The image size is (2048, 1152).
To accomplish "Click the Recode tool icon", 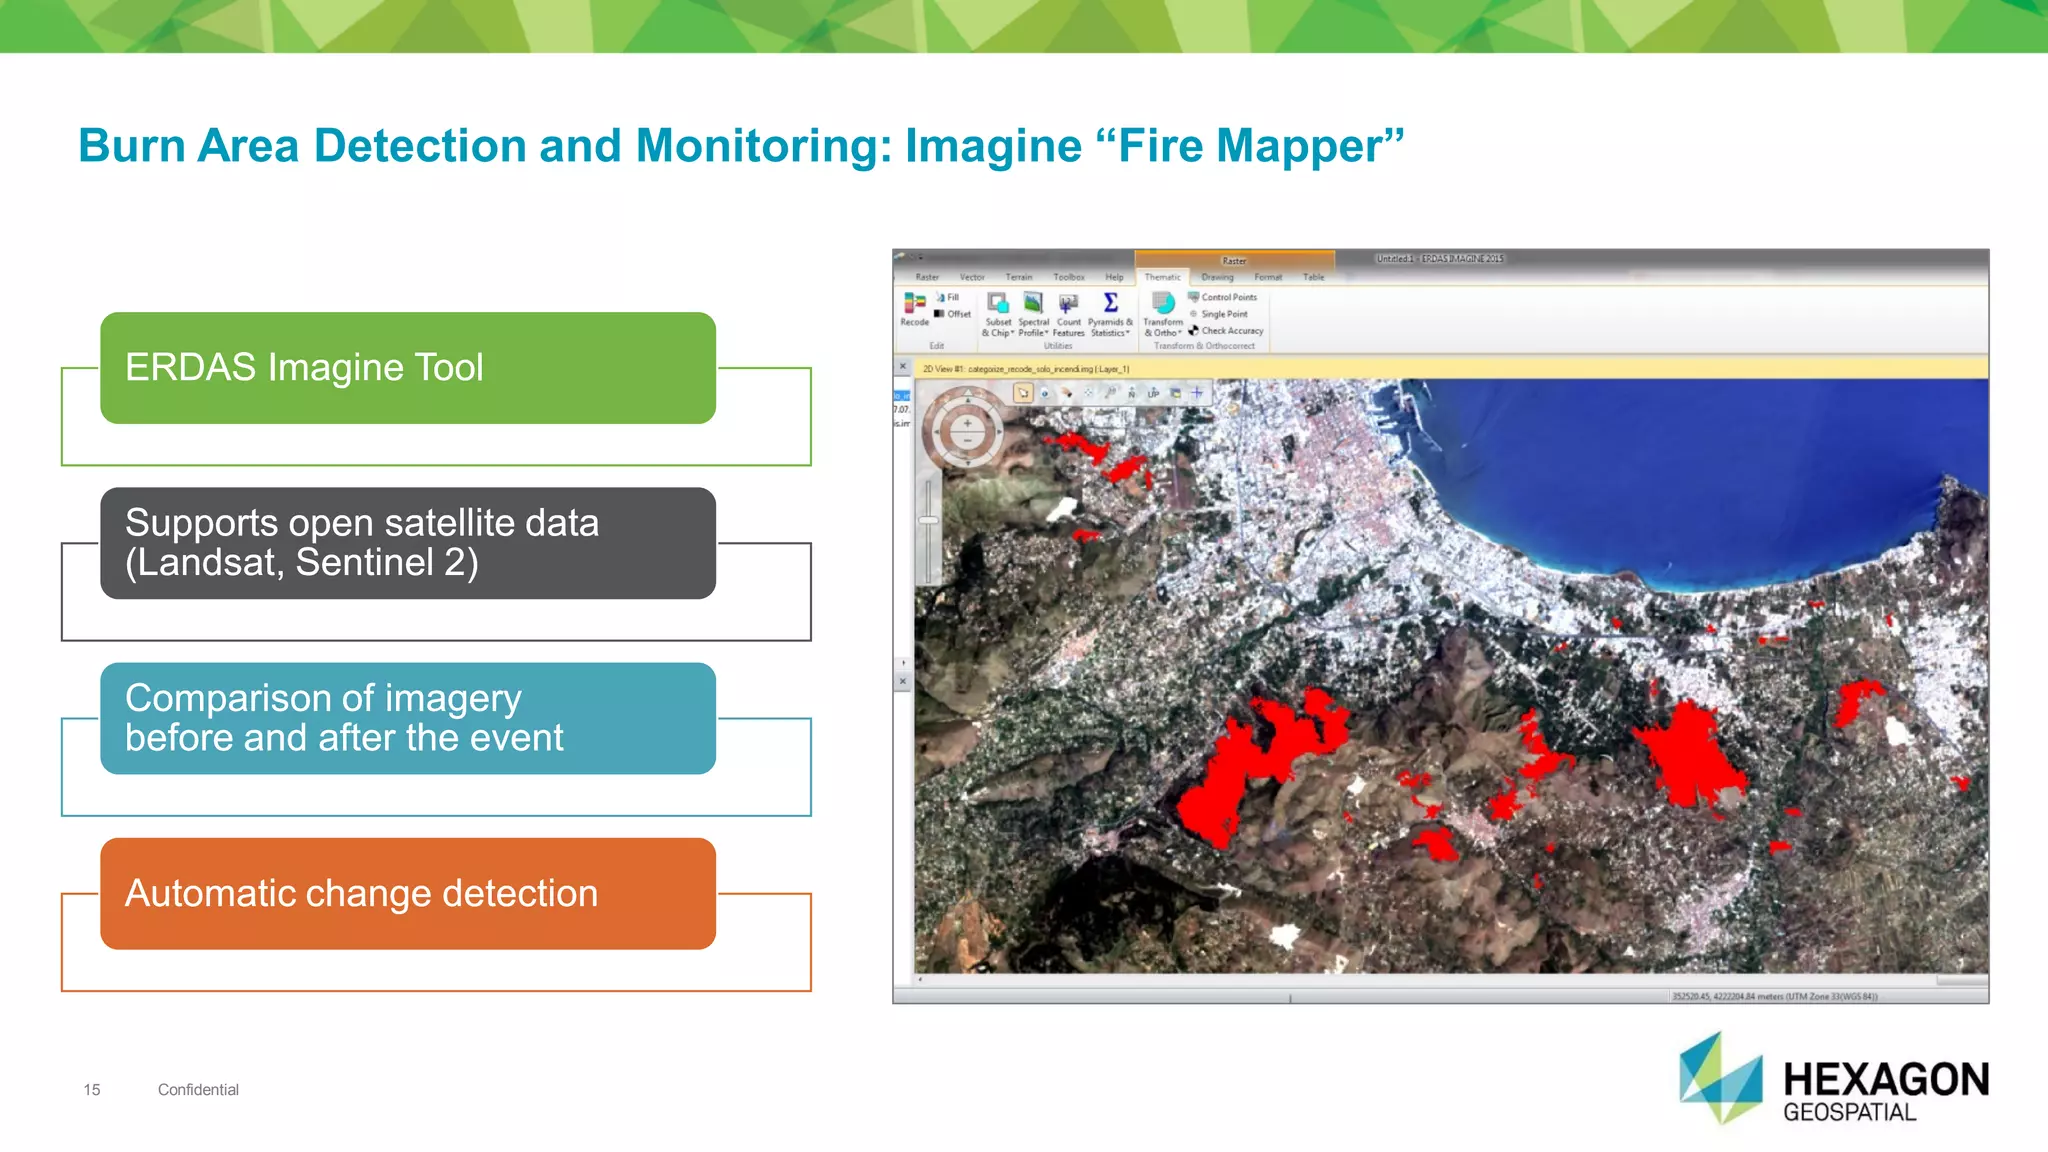I will (915, 303).
